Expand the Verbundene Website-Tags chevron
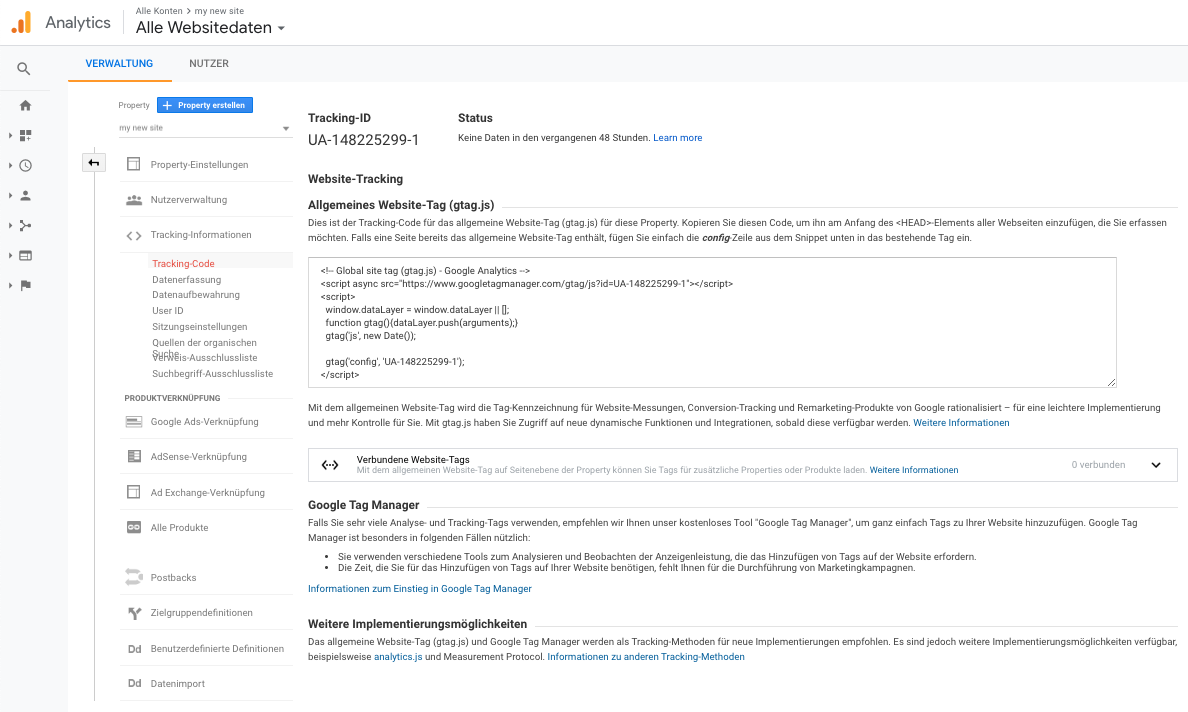Viewport: 1188px width, 712px height. point(1156,465)
